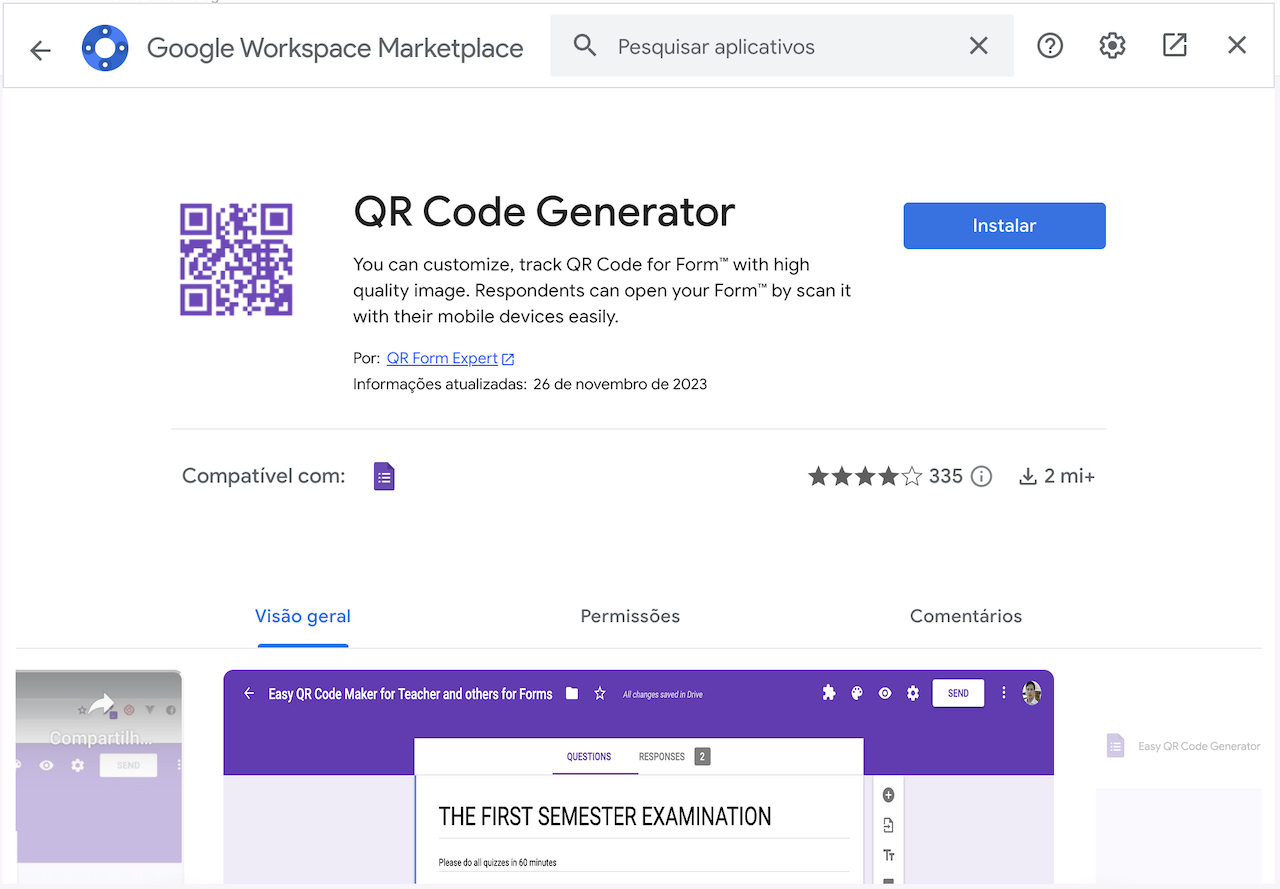
Task: Click the add title Tt icon
Action: point(888,855)
